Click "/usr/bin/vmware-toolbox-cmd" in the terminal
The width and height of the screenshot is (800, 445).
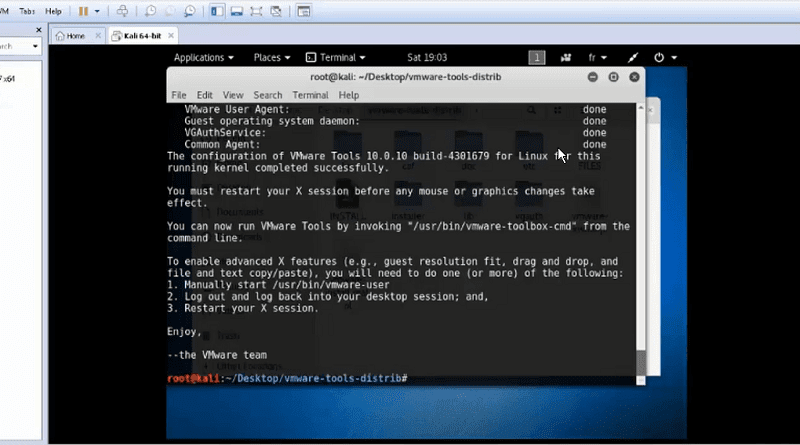492,226
